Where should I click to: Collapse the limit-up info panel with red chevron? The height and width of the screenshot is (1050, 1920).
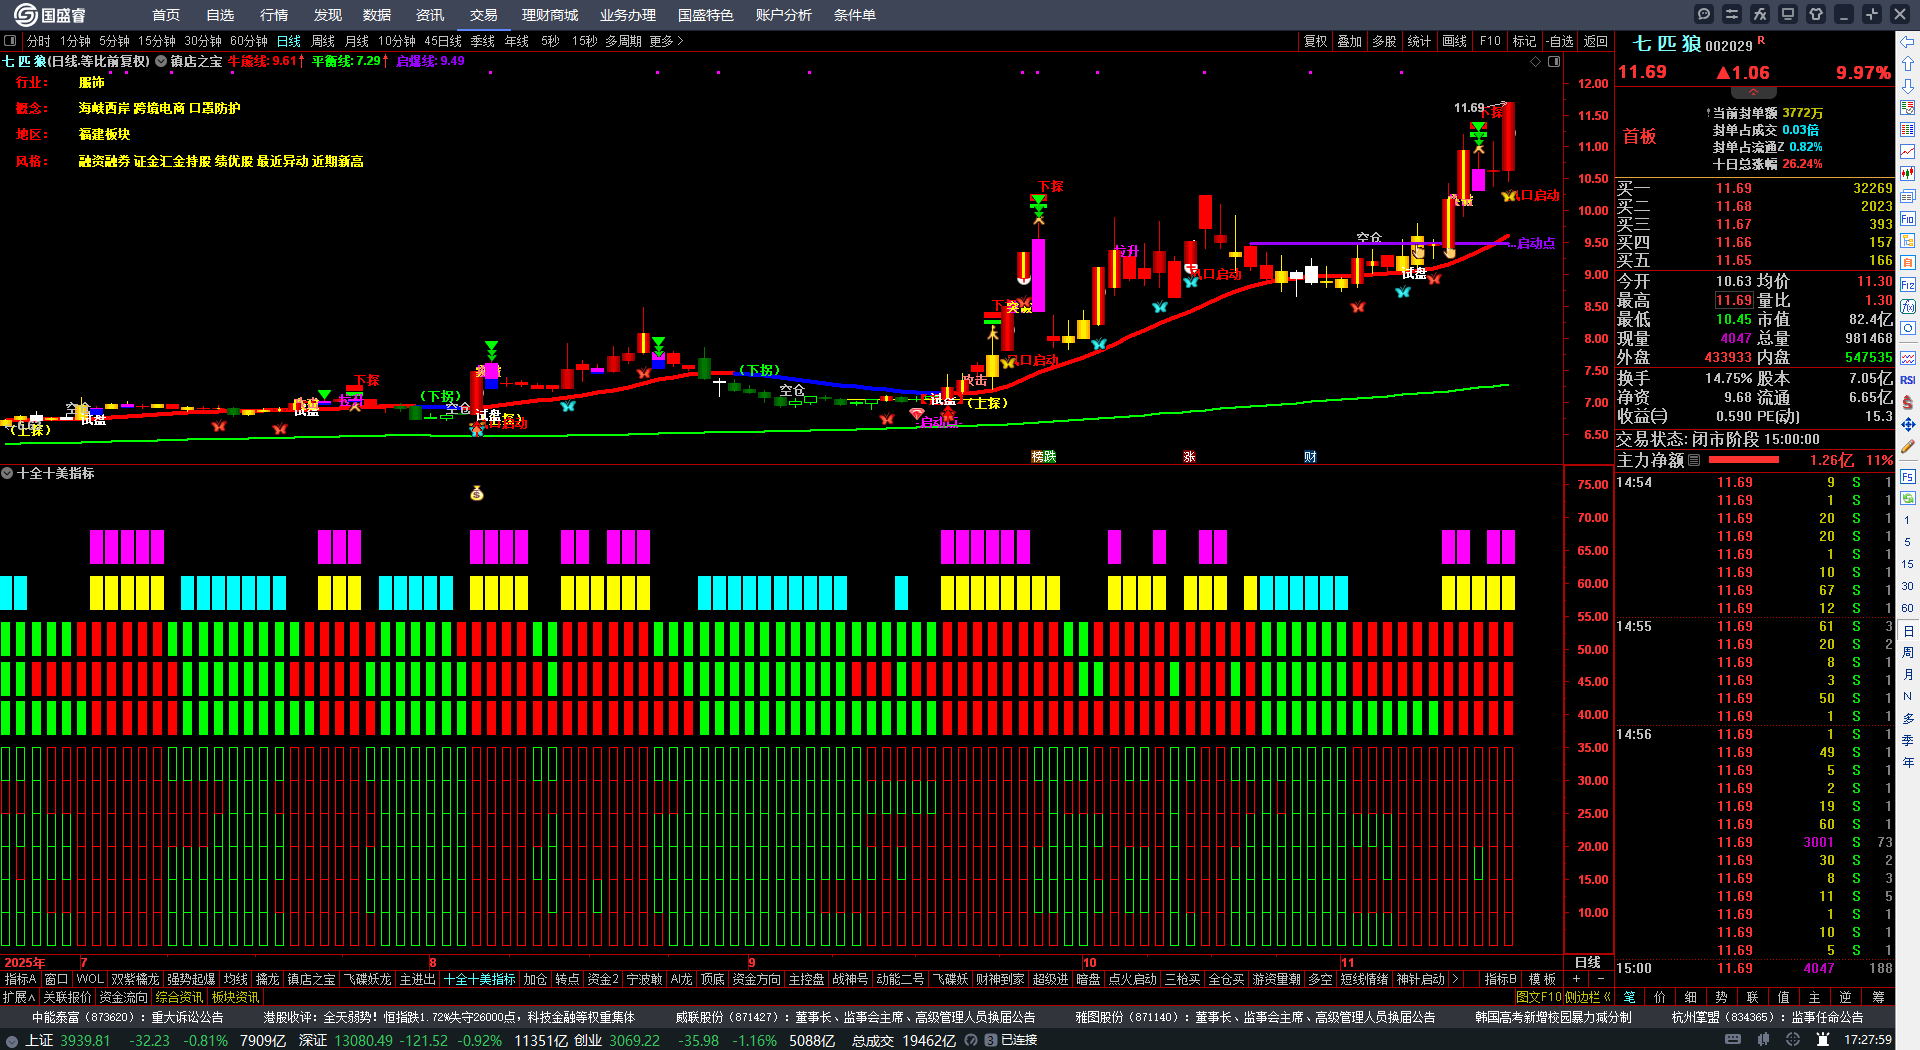point(1753,92)
